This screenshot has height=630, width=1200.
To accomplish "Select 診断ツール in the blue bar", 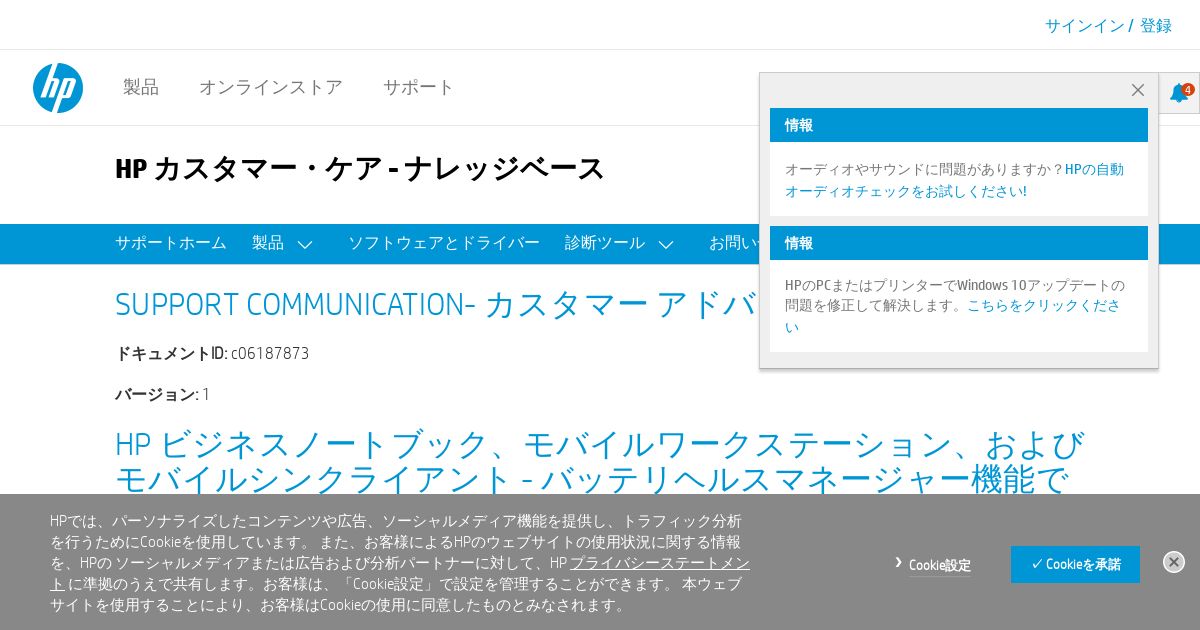I will point(605,243).
